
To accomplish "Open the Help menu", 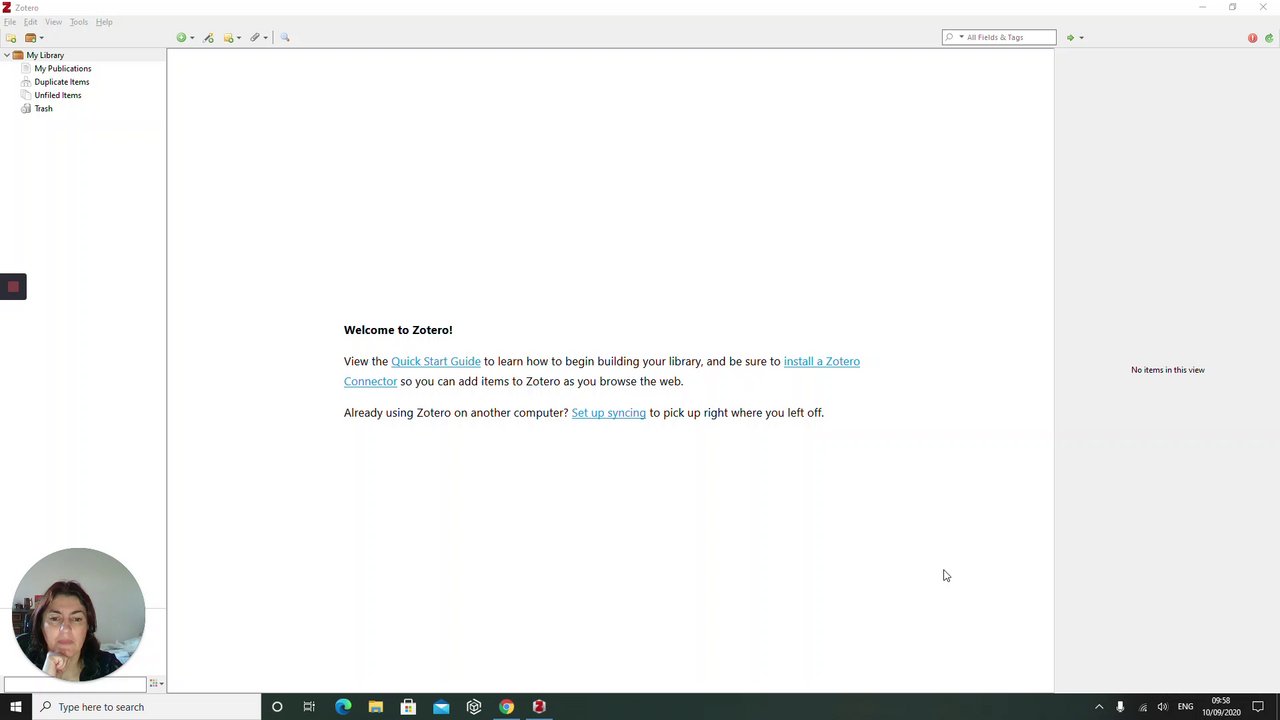I will point(104,22).
